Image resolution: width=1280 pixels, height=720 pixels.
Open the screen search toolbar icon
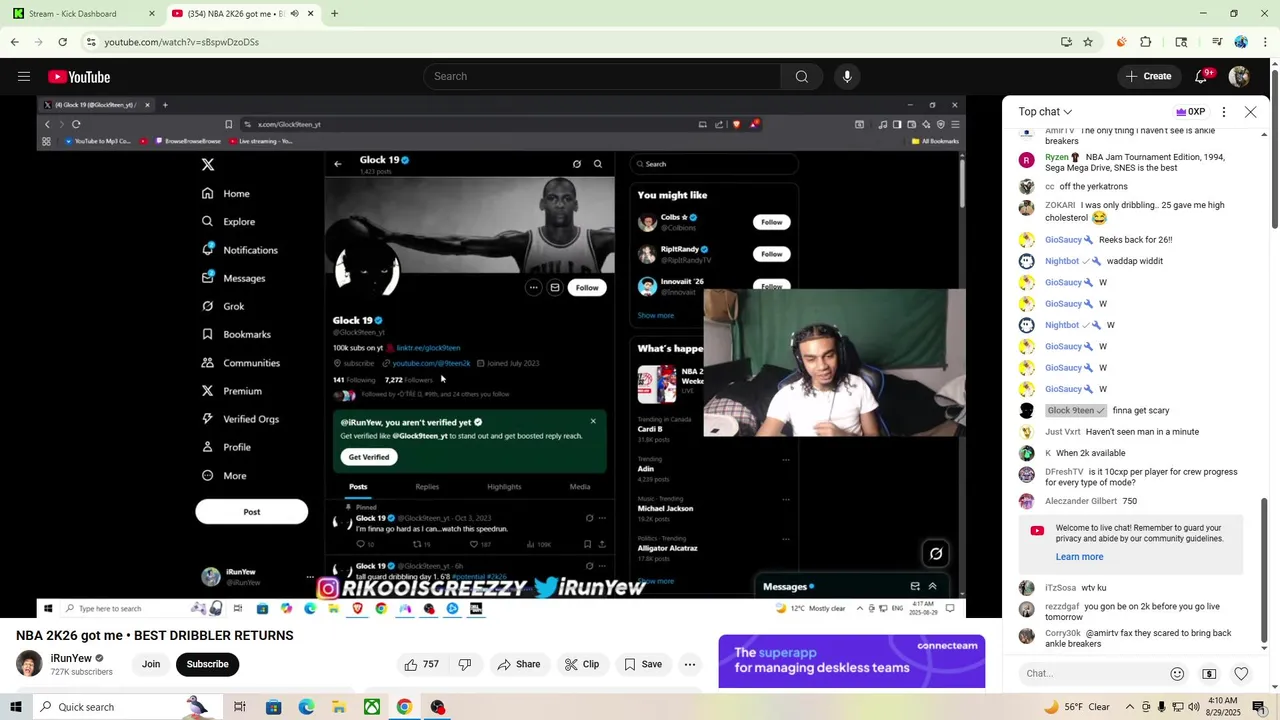(1181, 42)
